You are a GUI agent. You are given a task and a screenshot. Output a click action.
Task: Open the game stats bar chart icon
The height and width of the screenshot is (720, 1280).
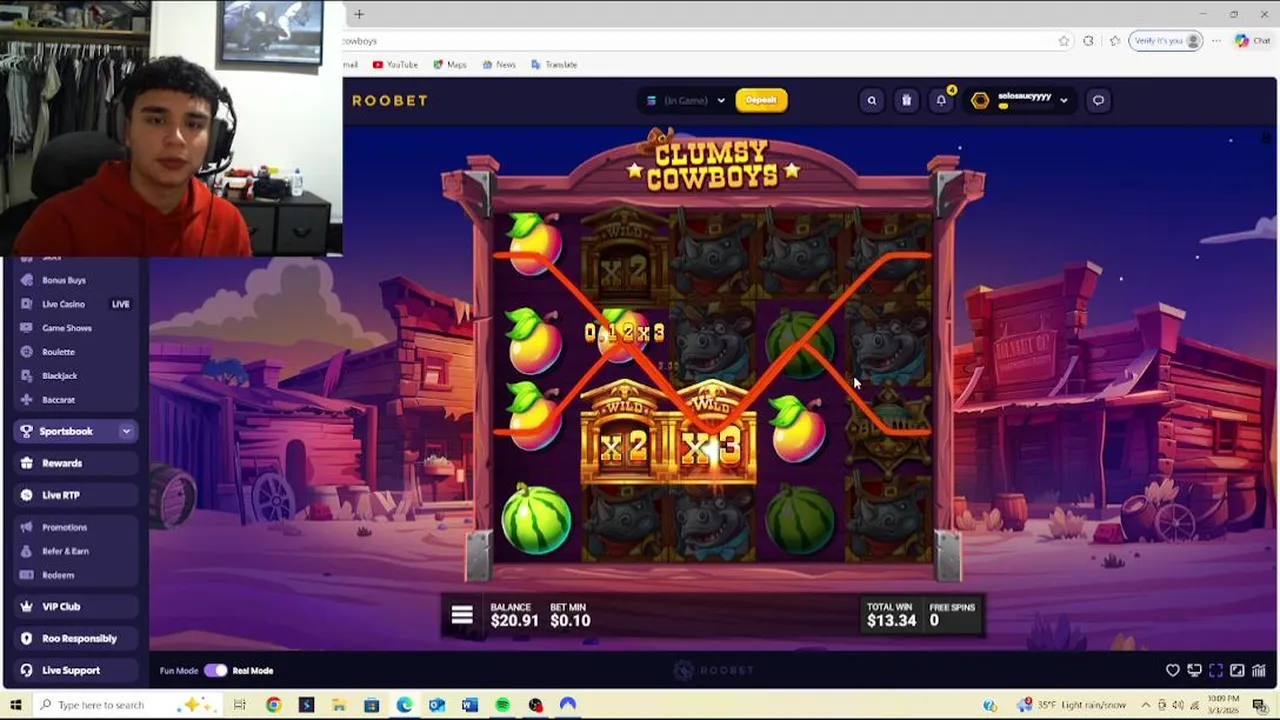coord(1259,671)
